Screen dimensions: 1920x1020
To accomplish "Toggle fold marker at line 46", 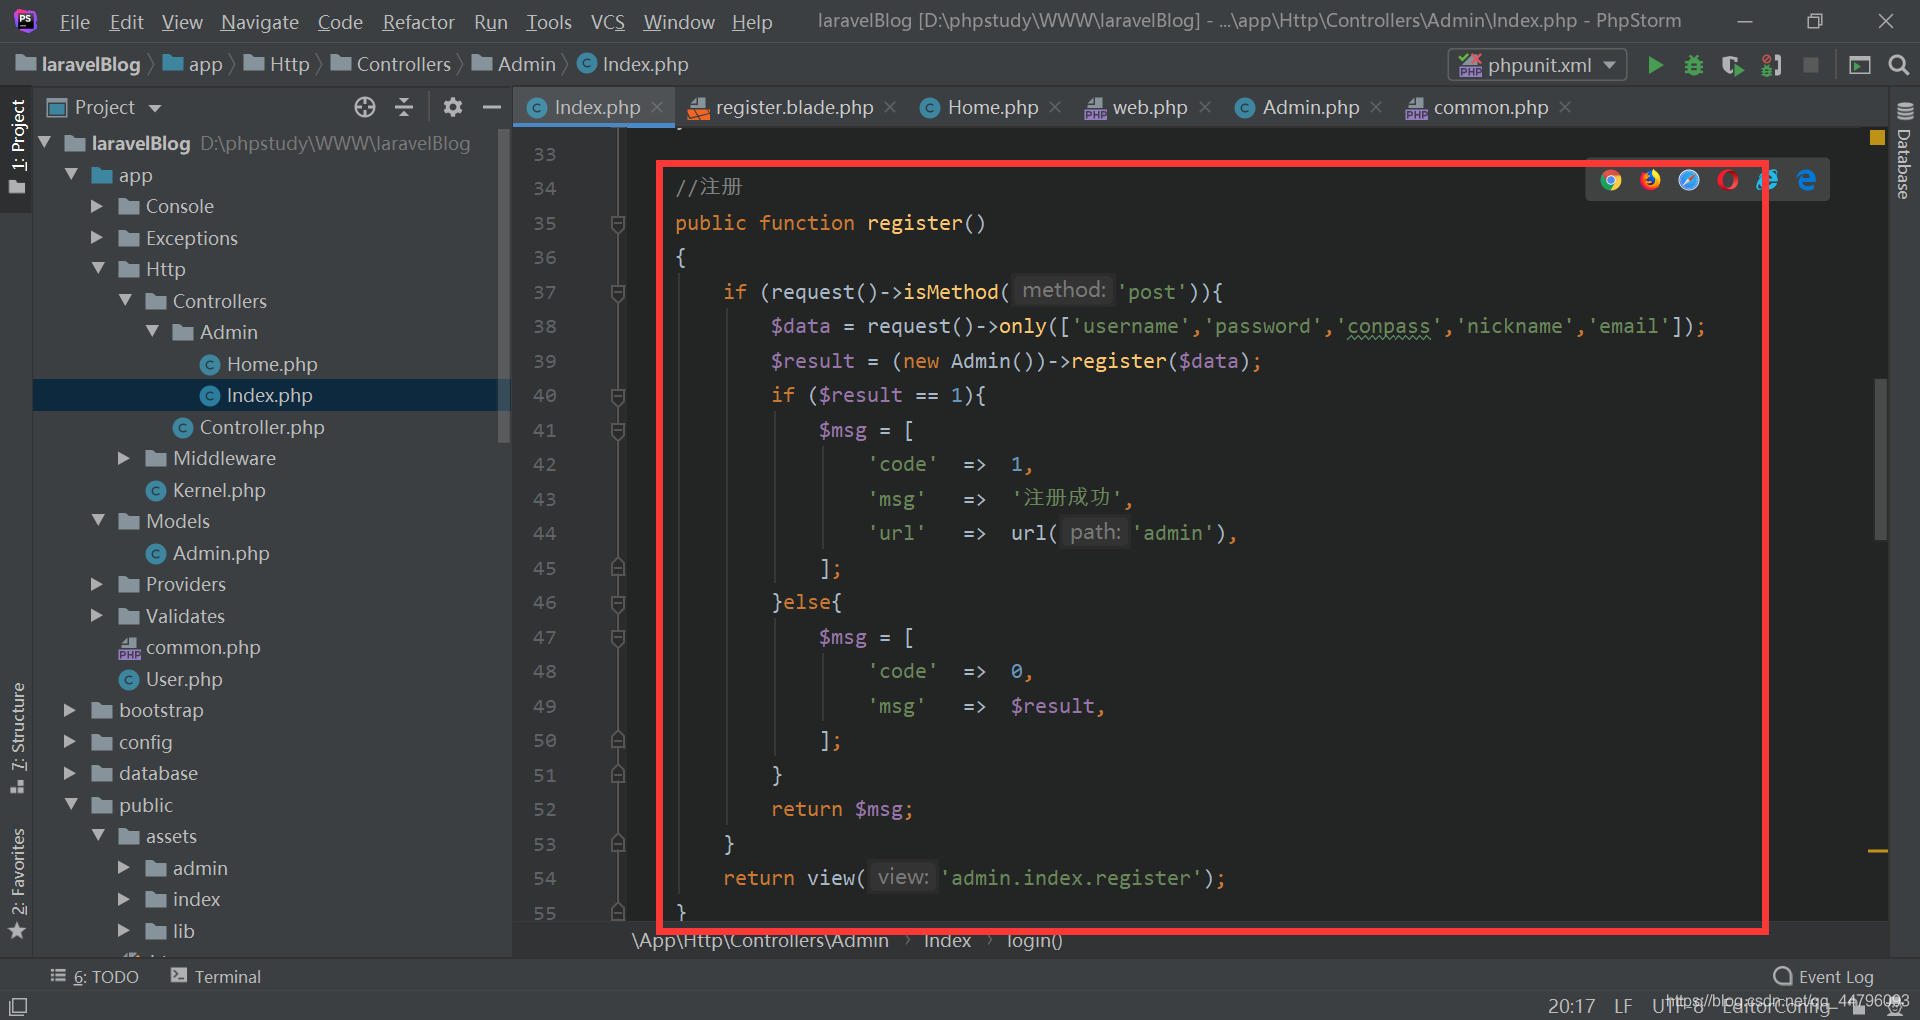I will tap(618, 603).
